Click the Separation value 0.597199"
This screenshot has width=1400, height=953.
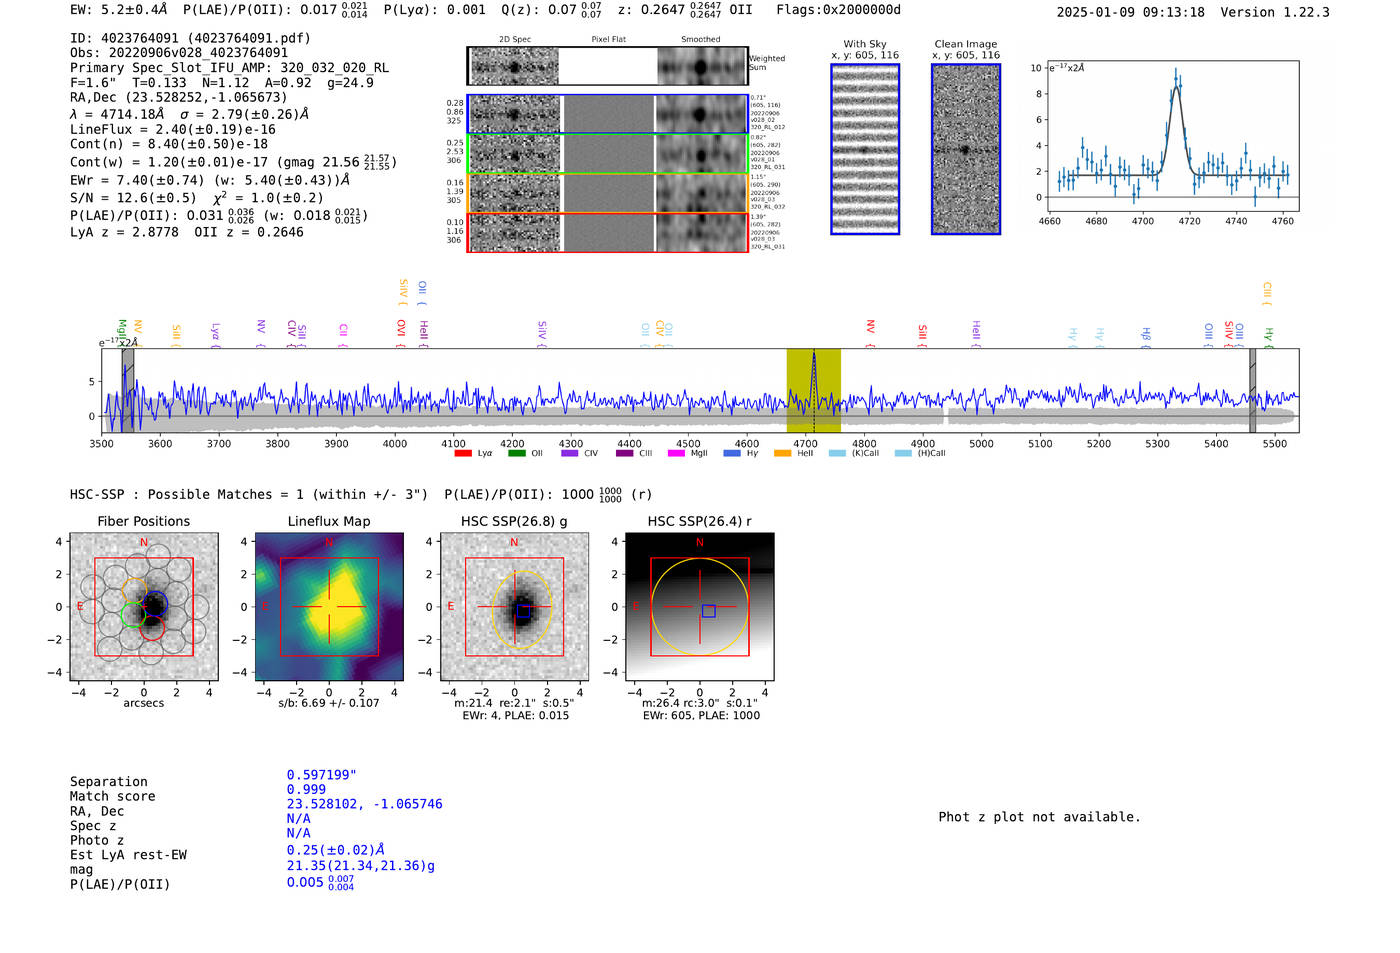[x=322, y=775]
